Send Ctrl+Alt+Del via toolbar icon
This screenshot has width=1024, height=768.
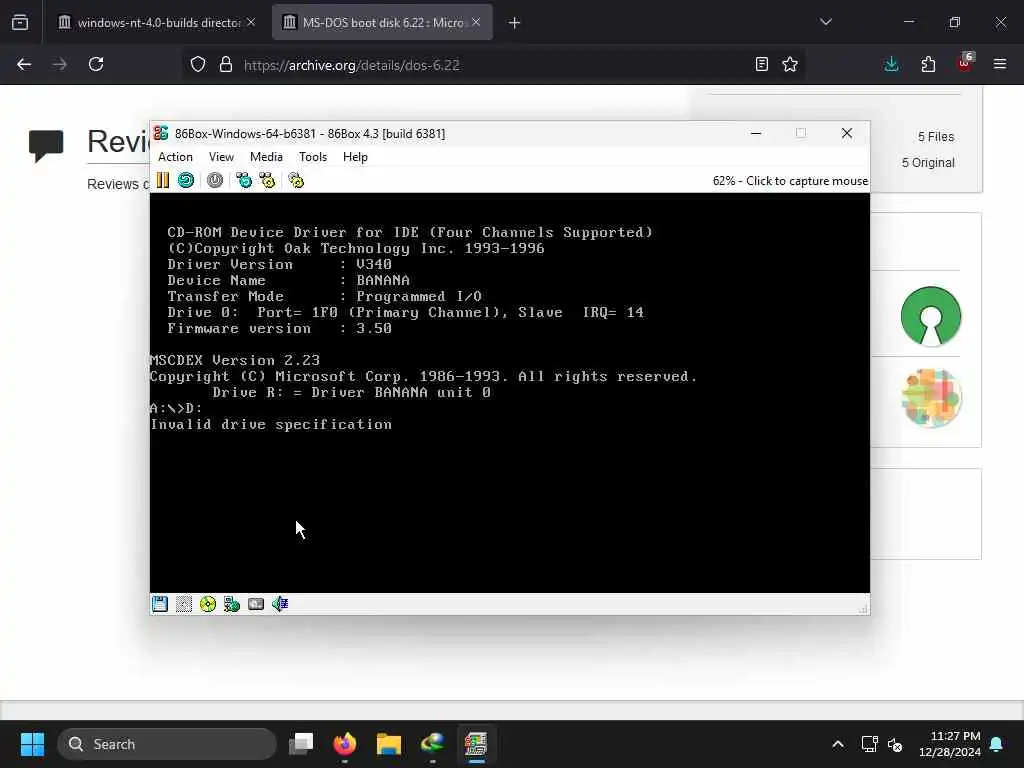click(x=244, y=180)
